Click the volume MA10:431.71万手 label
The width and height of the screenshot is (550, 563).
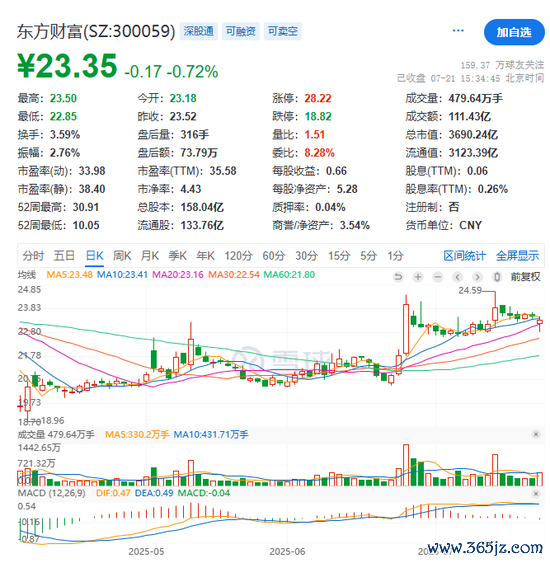[211, 434]
